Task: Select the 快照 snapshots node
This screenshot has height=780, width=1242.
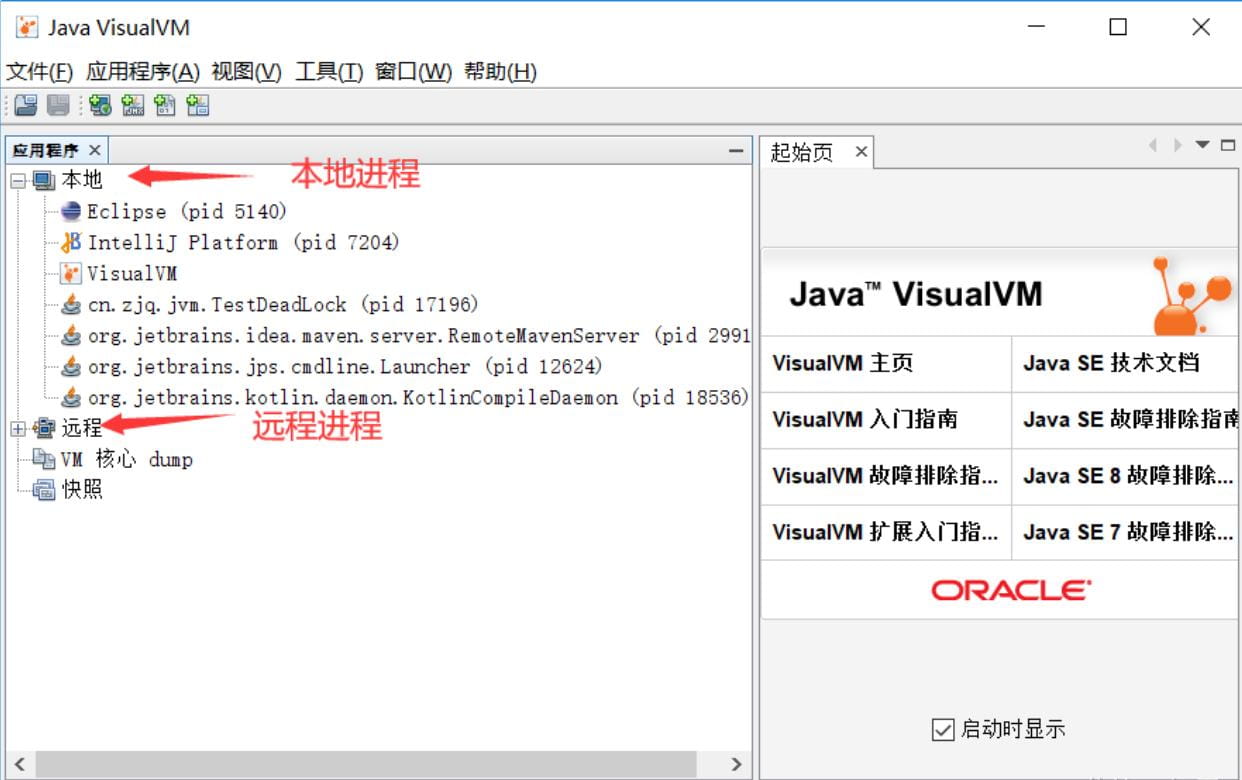Action: click(x=82, y=490)
